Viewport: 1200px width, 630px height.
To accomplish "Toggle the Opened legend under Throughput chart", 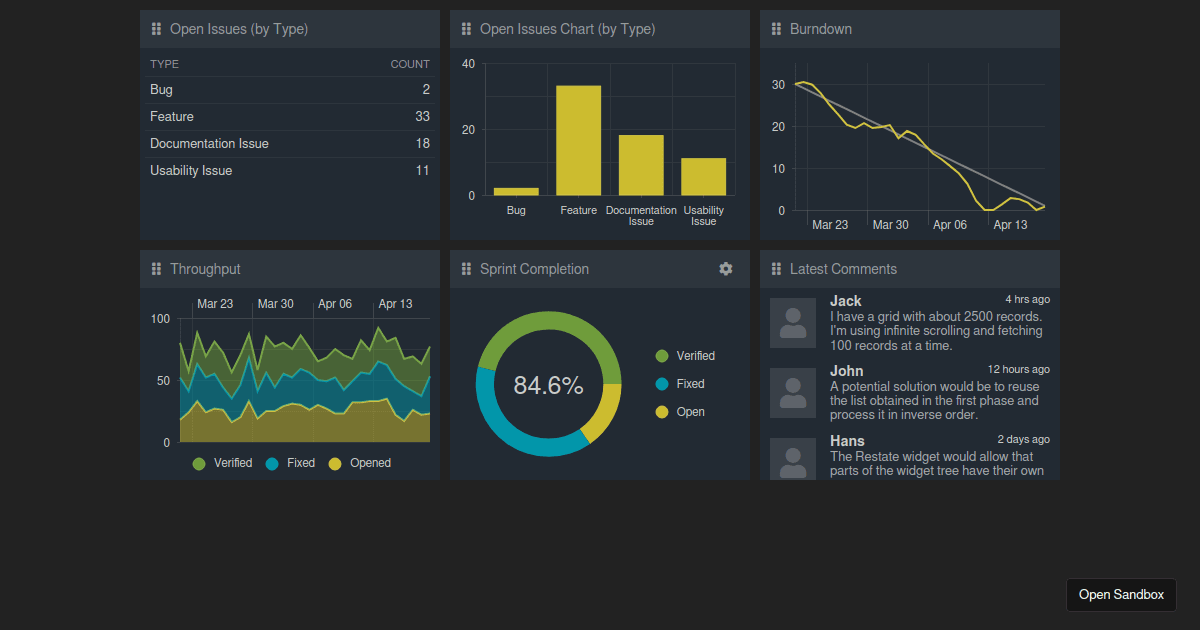I will tap(359, 462).
